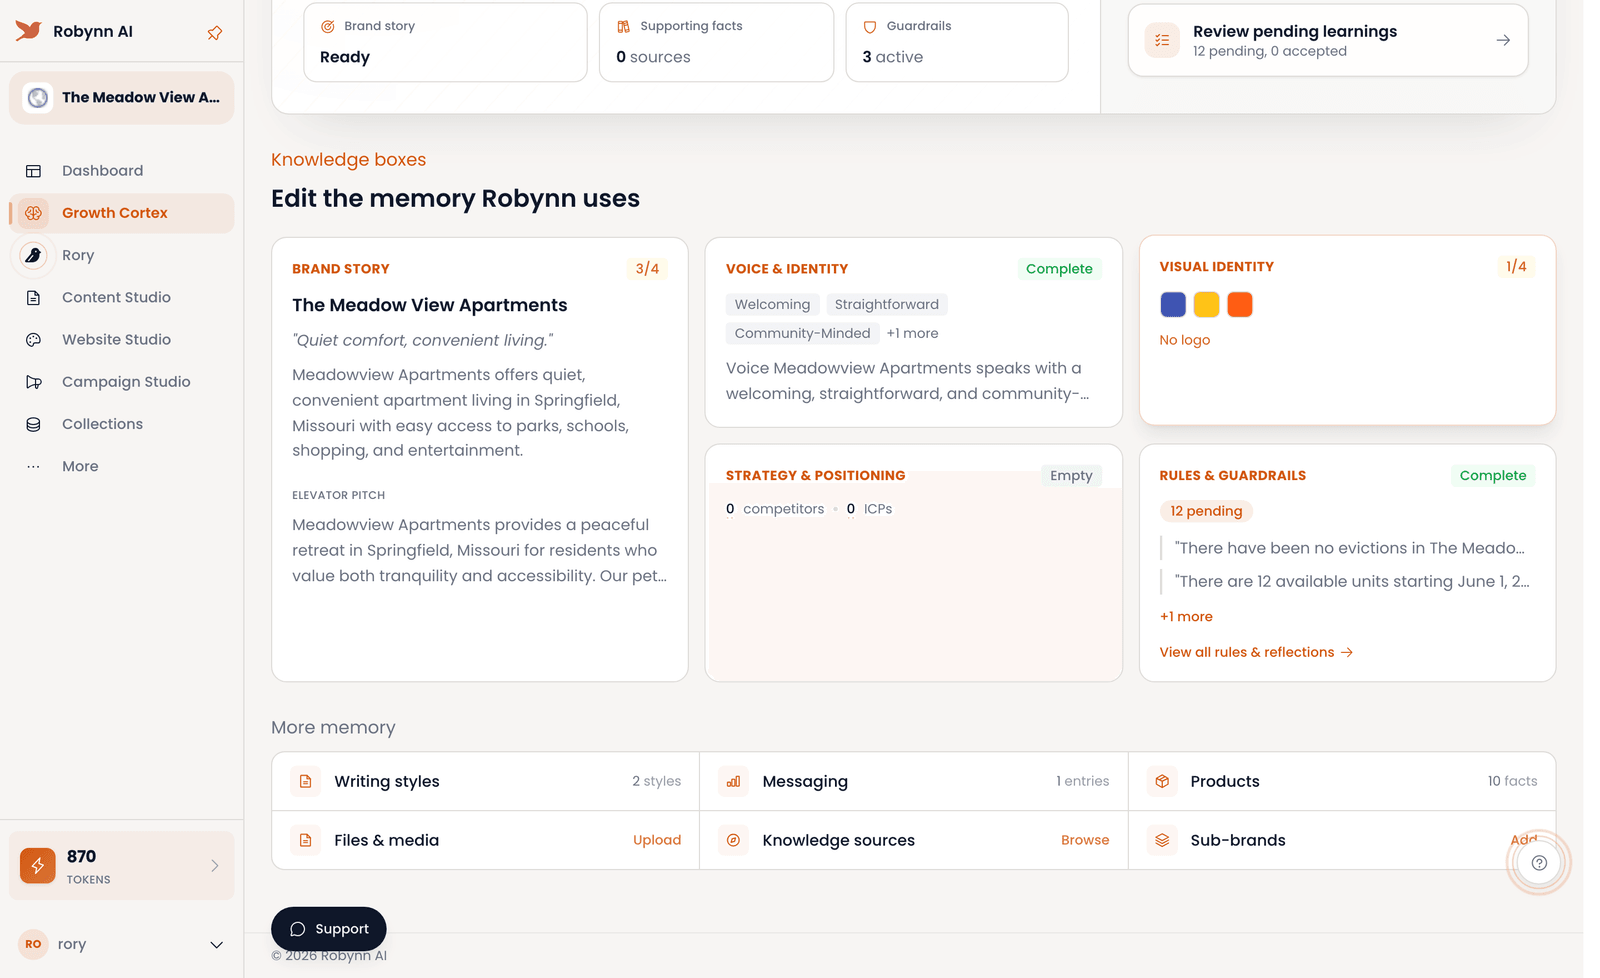Click the pending learnings checklist icon
The height and width of the screenshot is (978, 1600).
pos(1162,40)
